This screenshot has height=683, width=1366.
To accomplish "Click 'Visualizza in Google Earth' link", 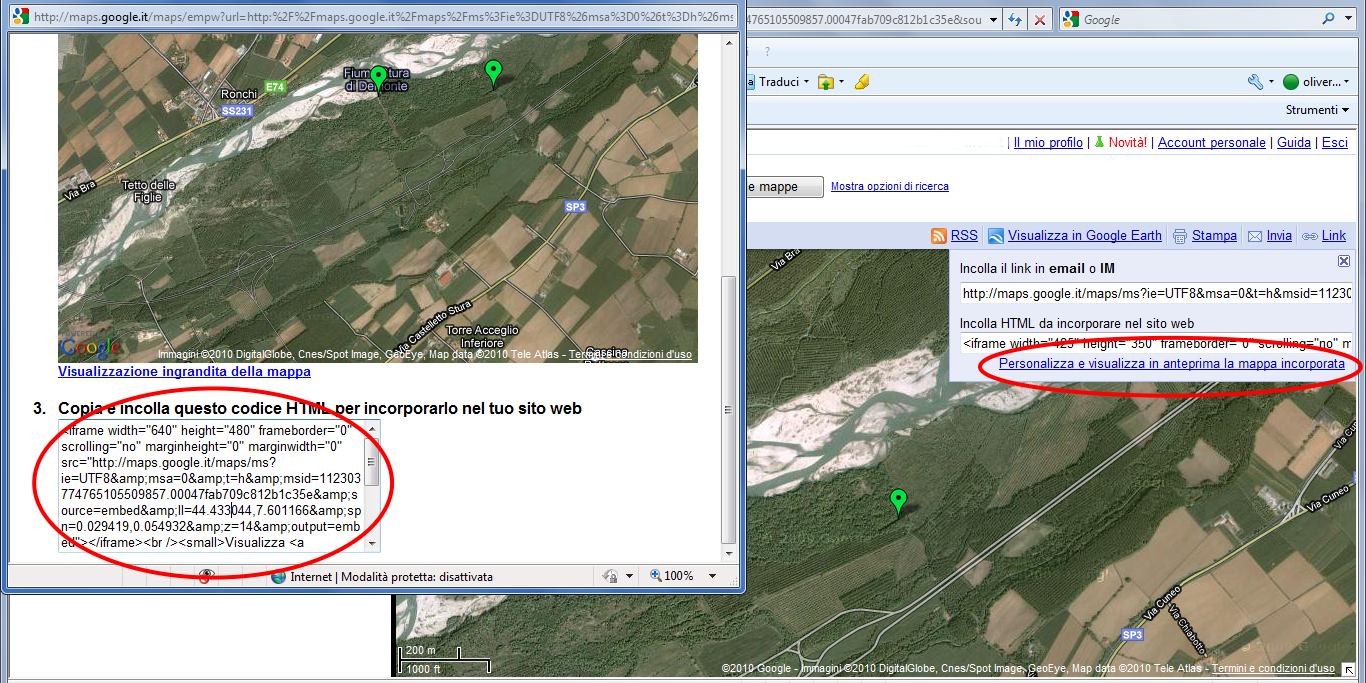I will coord(1085,236).
